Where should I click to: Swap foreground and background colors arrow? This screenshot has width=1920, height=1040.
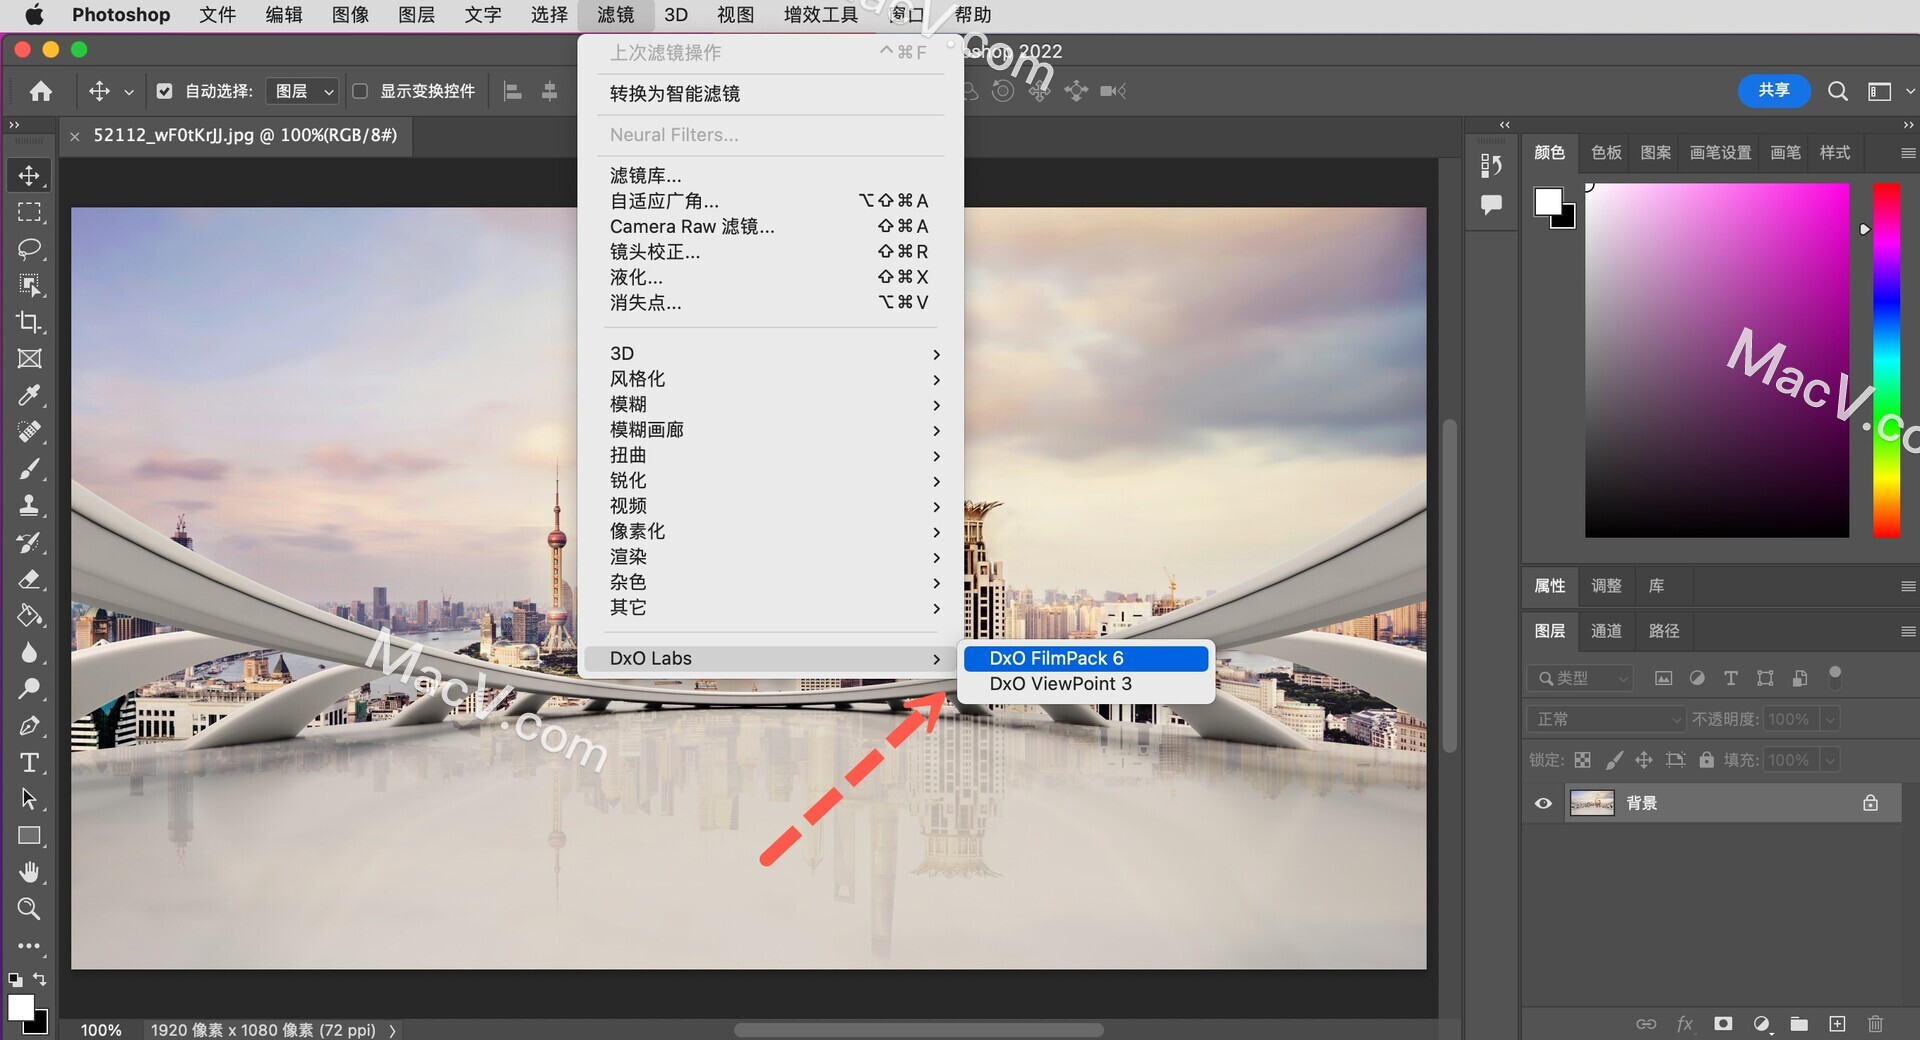tap(40, 979)
